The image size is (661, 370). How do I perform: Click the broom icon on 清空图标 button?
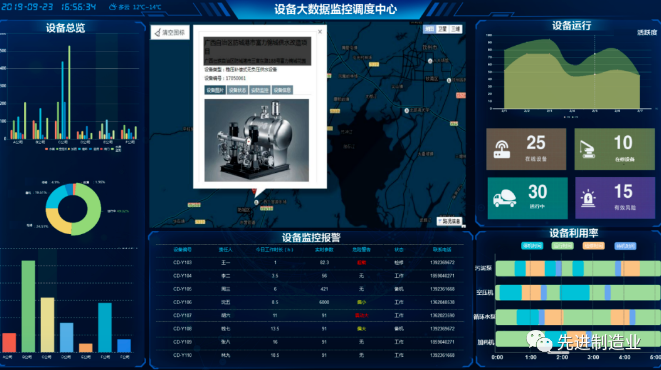point(158,32)
